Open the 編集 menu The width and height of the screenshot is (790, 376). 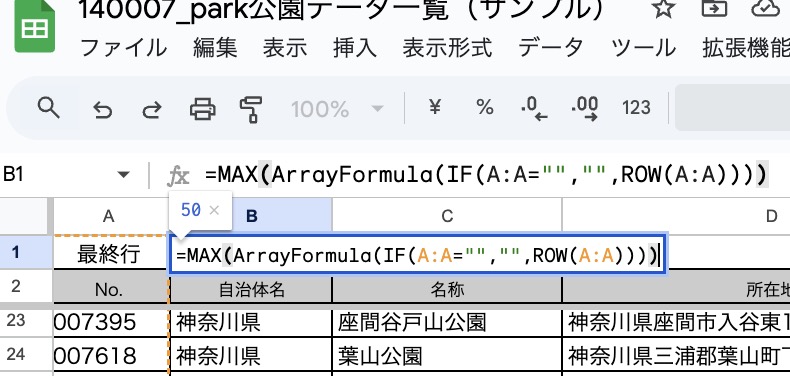[215, 48]
